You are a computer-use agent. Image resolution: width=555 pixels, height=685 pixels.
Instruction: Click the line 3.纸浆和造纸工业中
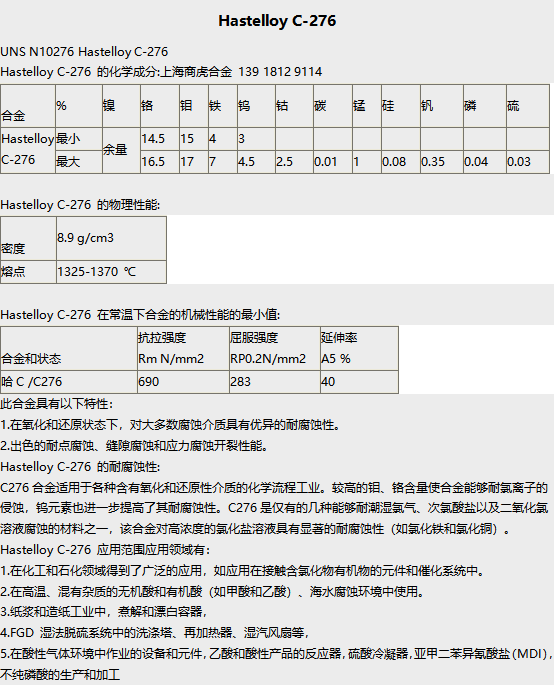104,612
